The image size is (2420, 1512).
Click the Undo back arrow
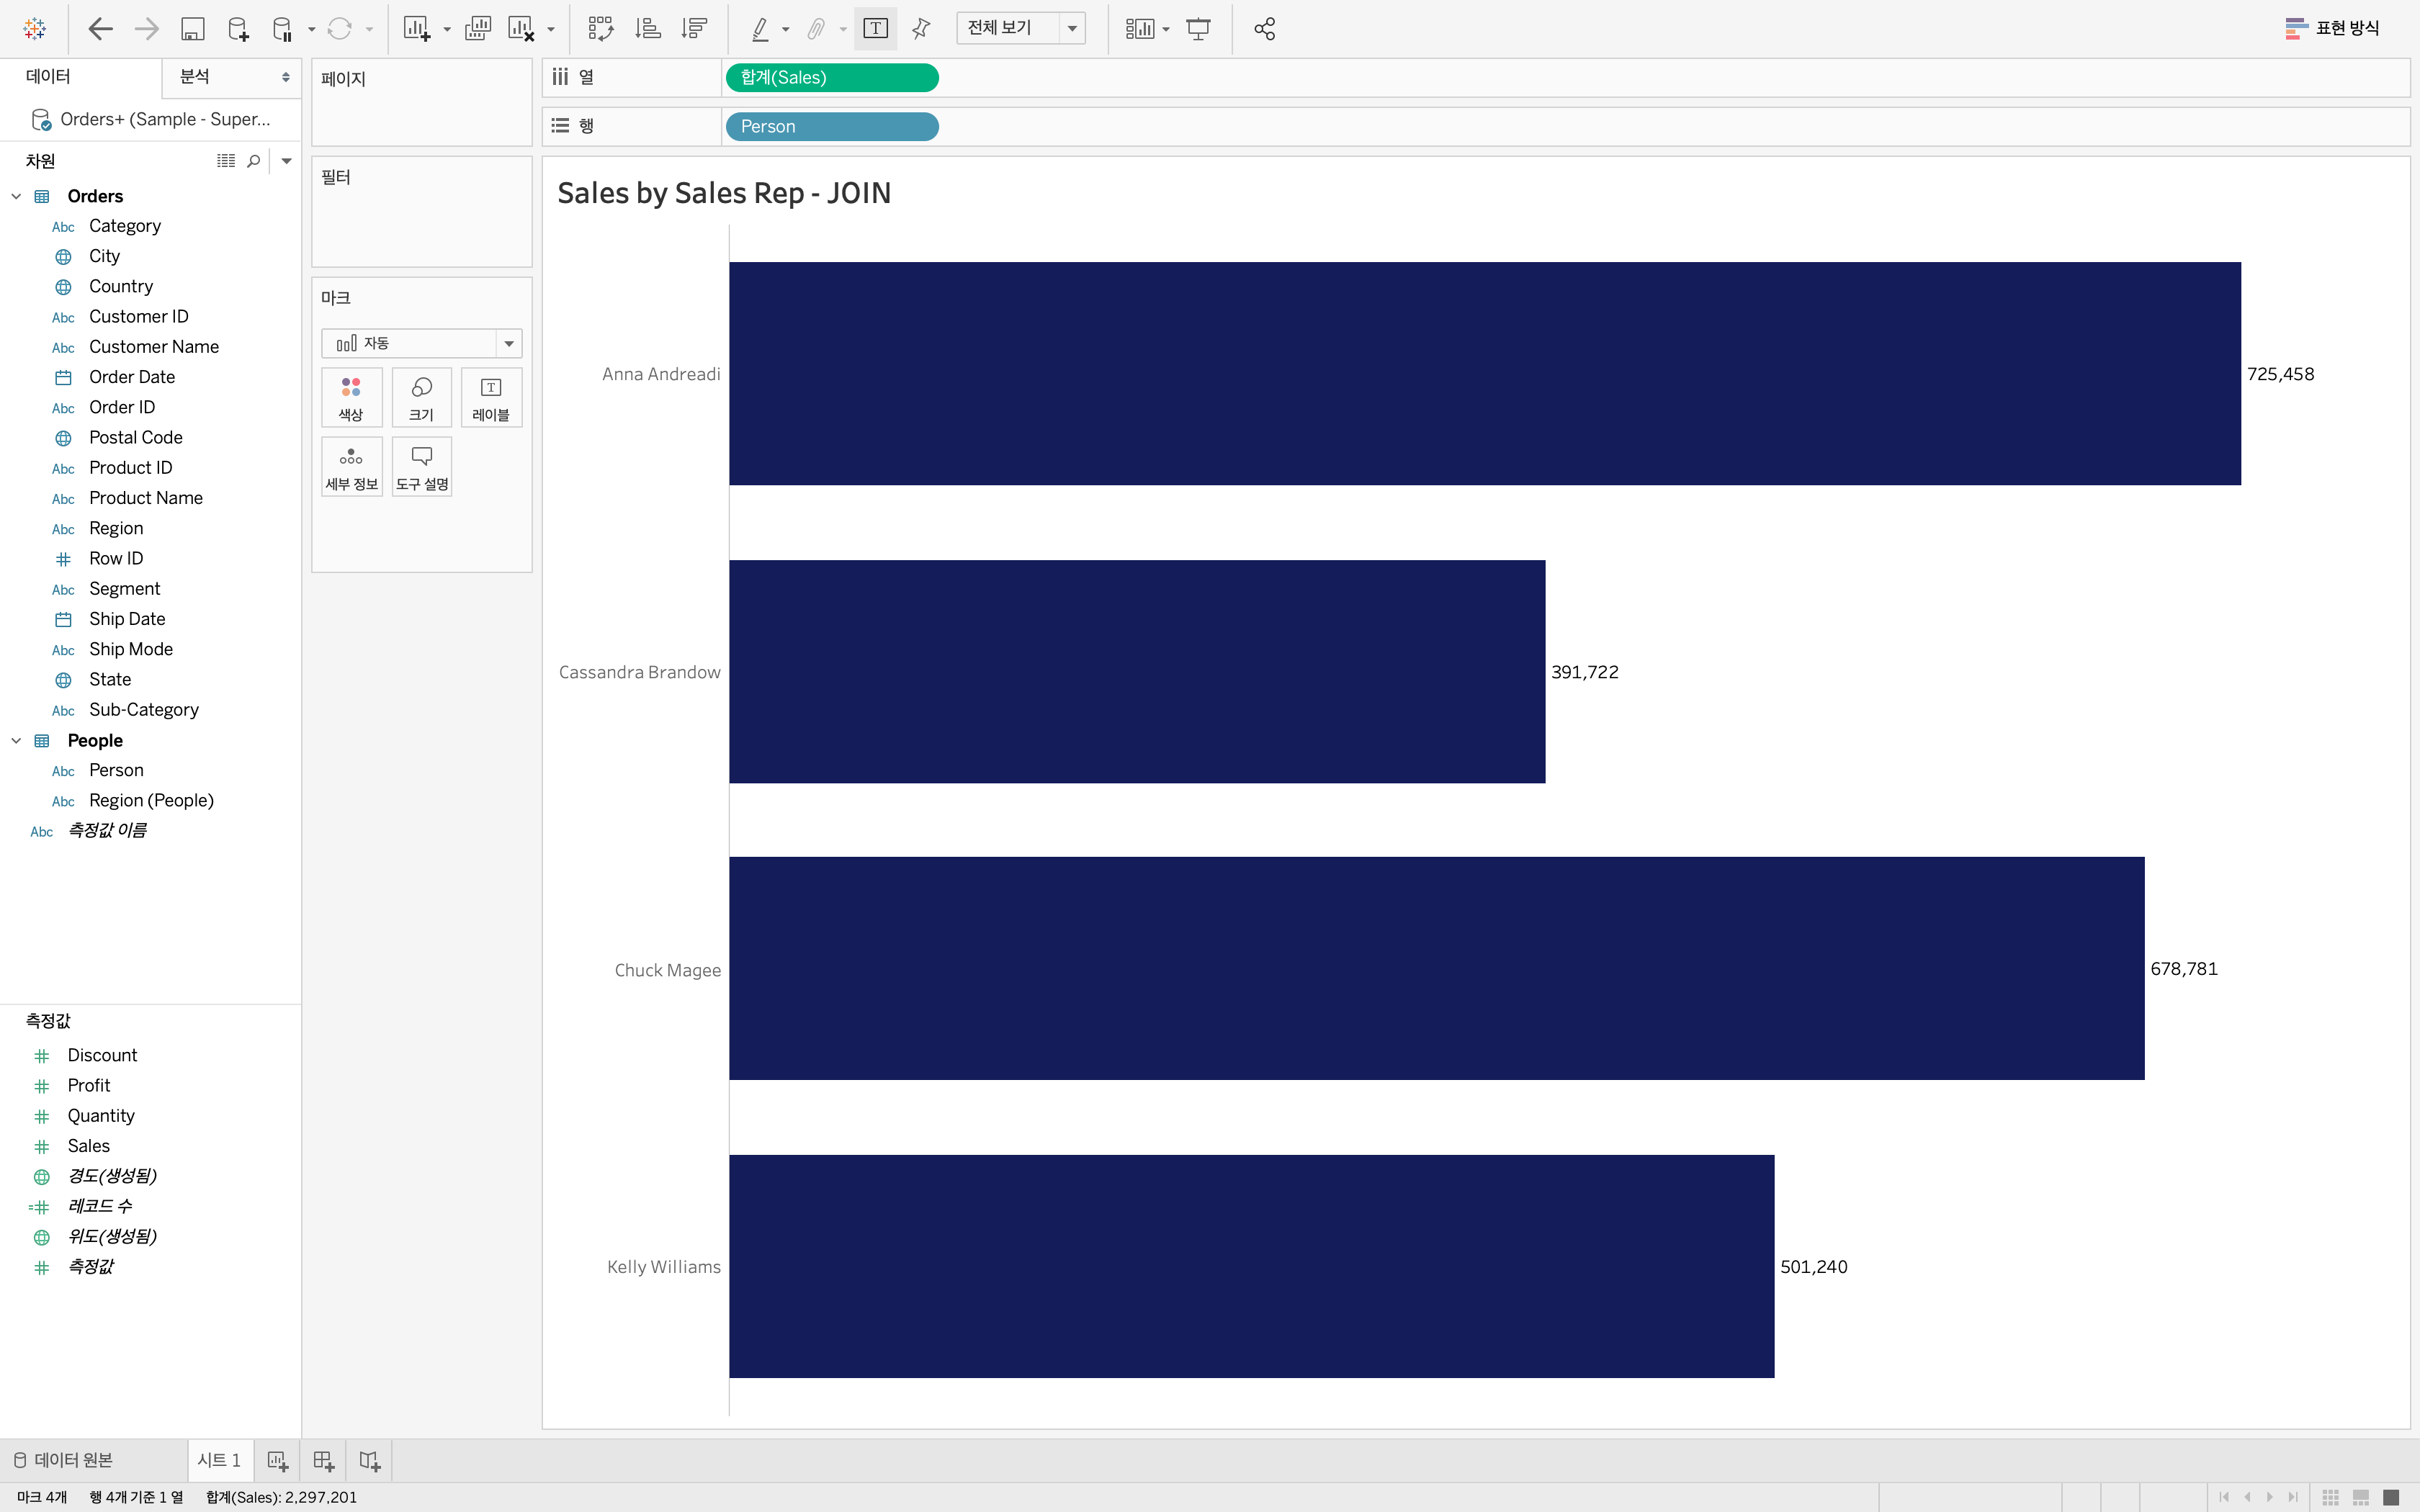pyautogui.click(x=100, y=29)
